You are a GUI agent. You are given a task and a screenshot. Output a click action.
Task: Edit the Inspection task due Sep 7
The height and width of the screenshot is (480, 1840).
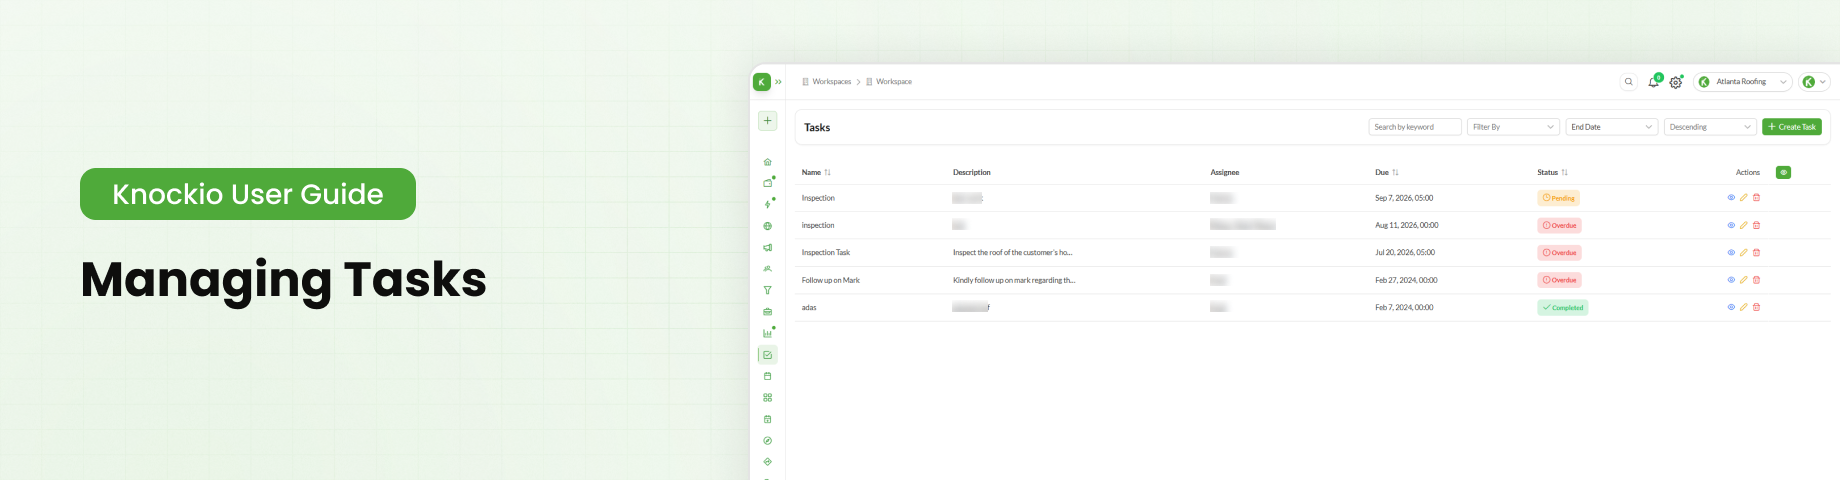(x=1744, y=198)
